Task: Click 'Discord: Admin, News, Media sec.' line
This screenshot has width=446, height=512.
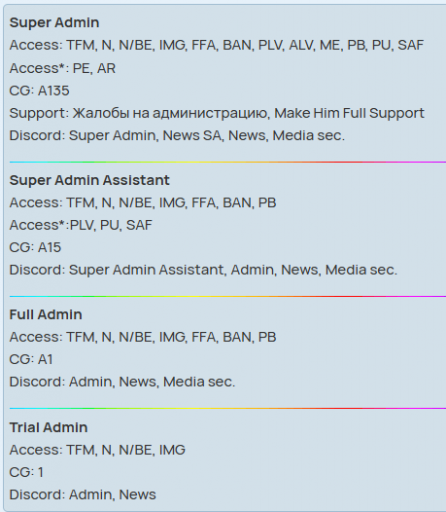Action: (122, 382)
